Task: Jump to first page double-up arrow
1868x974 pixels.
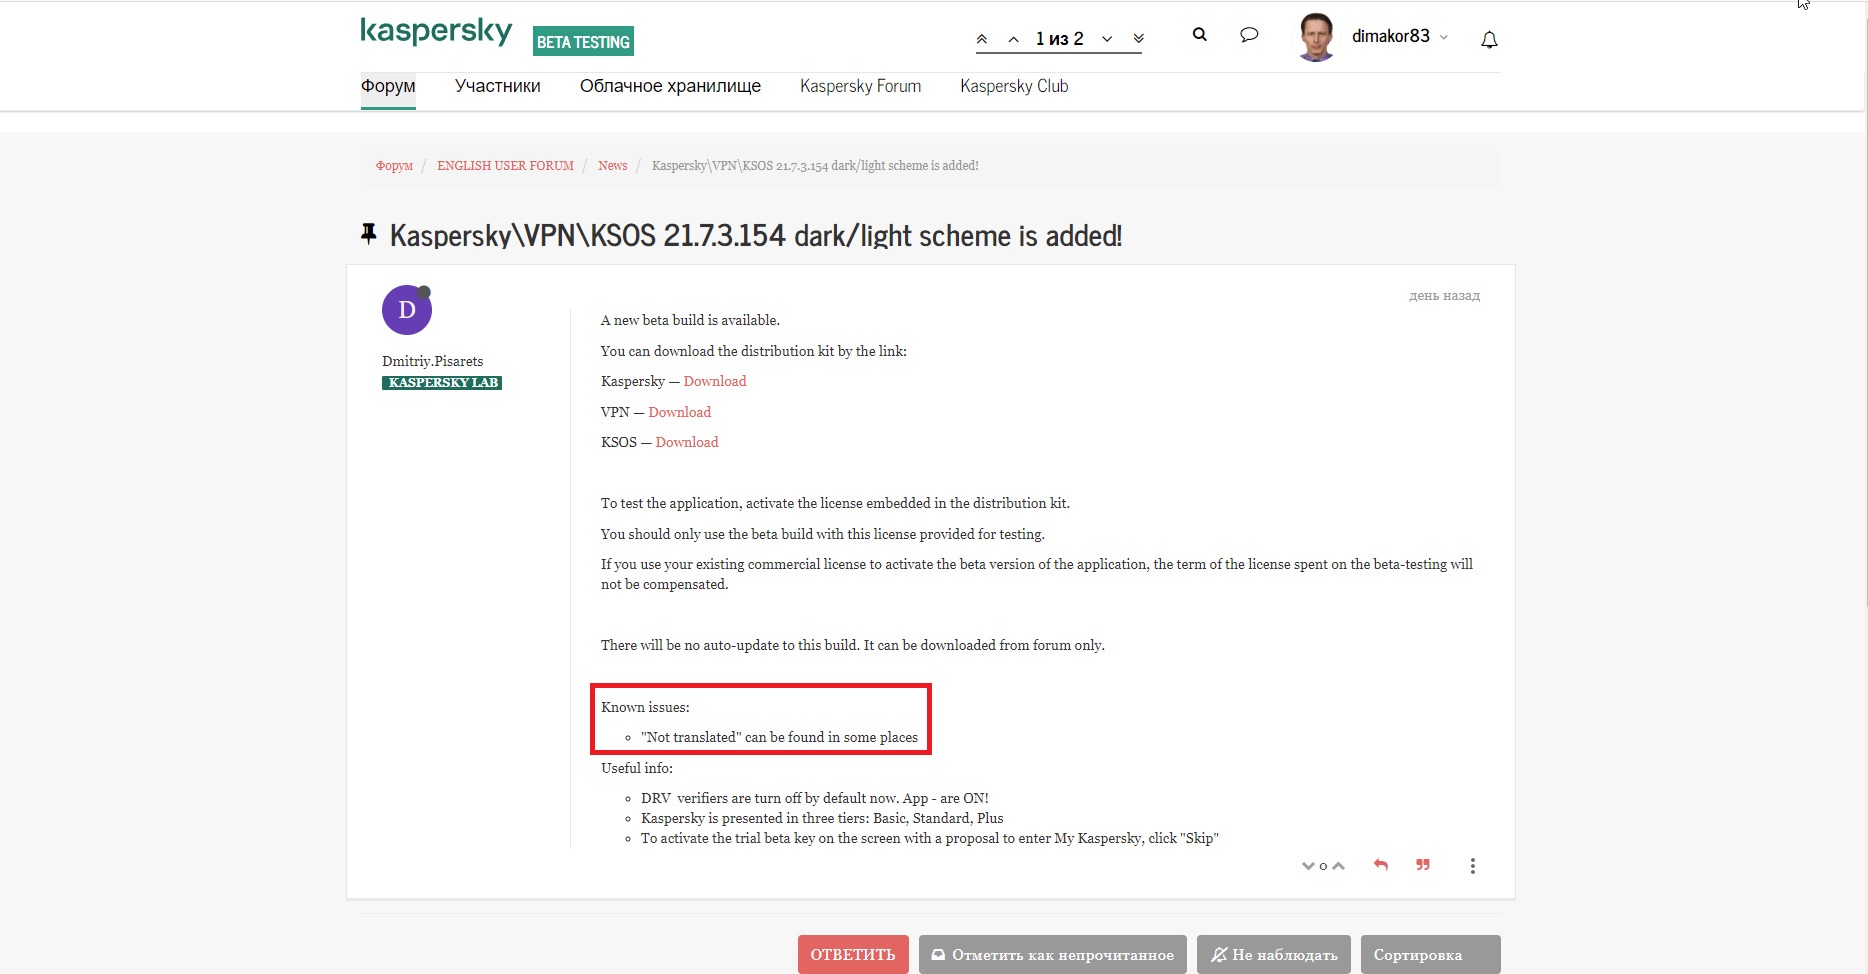Action: click(982, 39)
